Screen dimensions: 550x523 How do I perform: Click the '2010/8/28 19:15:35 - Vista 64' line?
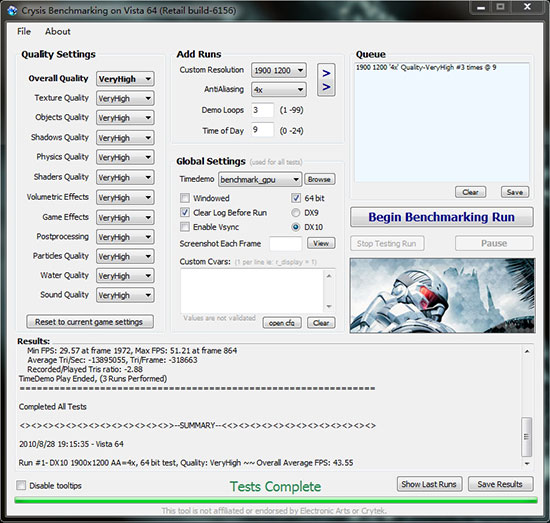71,444
